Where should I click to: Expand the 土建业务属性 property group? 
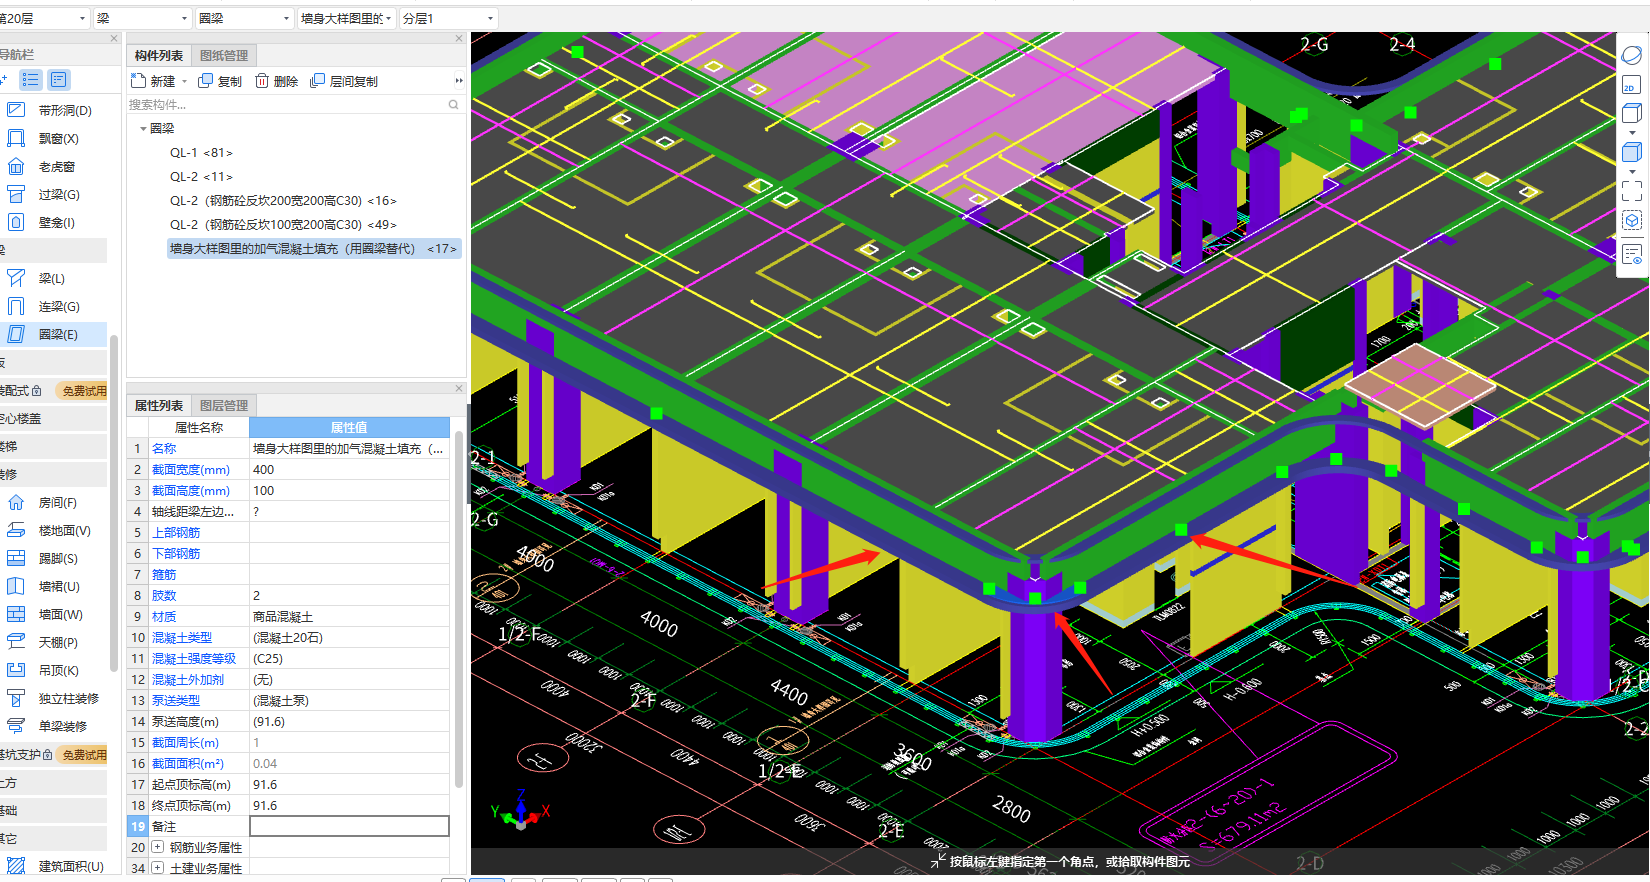pyautogui.click(x=157, y=868)
